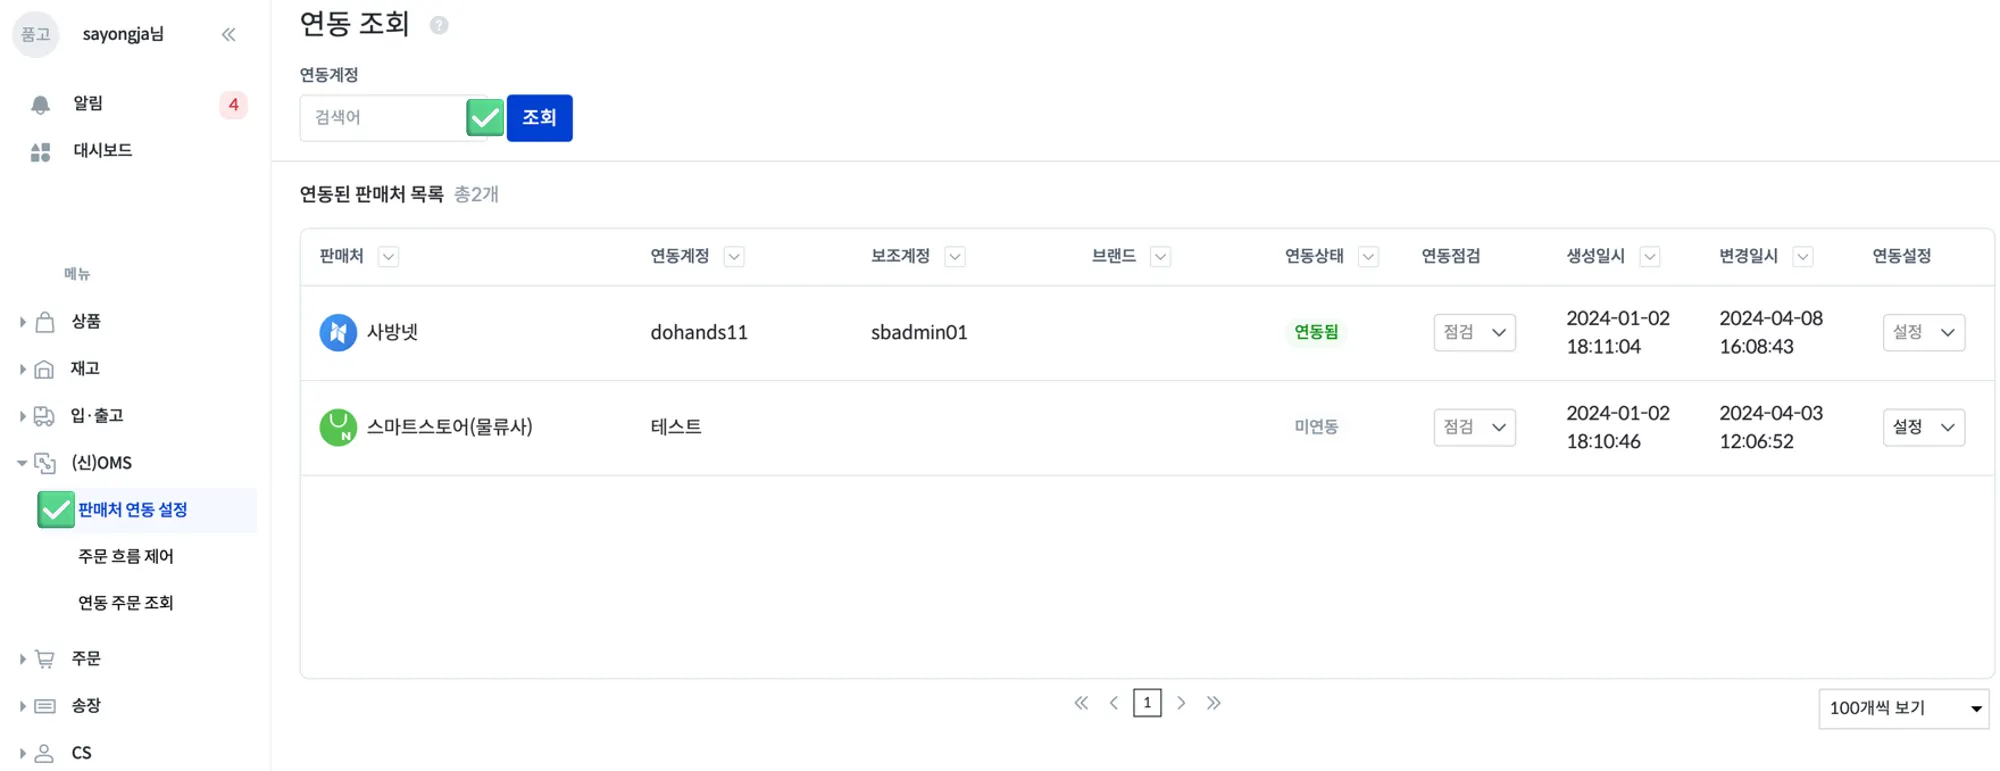Jump to the last page arrow
Viewport: 2000px width, 771px height.
coord(1214,703)
